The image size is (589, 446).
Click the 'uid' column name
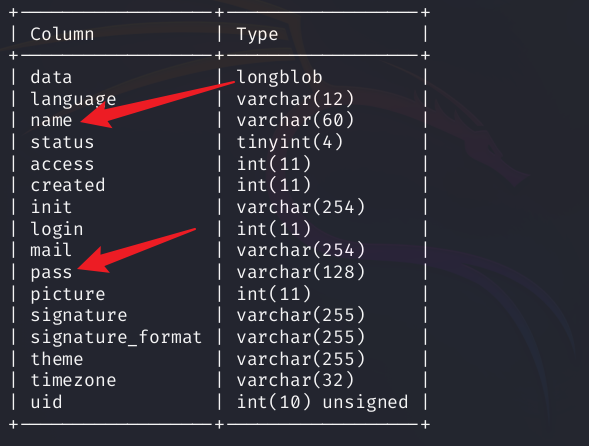[46, 402]
